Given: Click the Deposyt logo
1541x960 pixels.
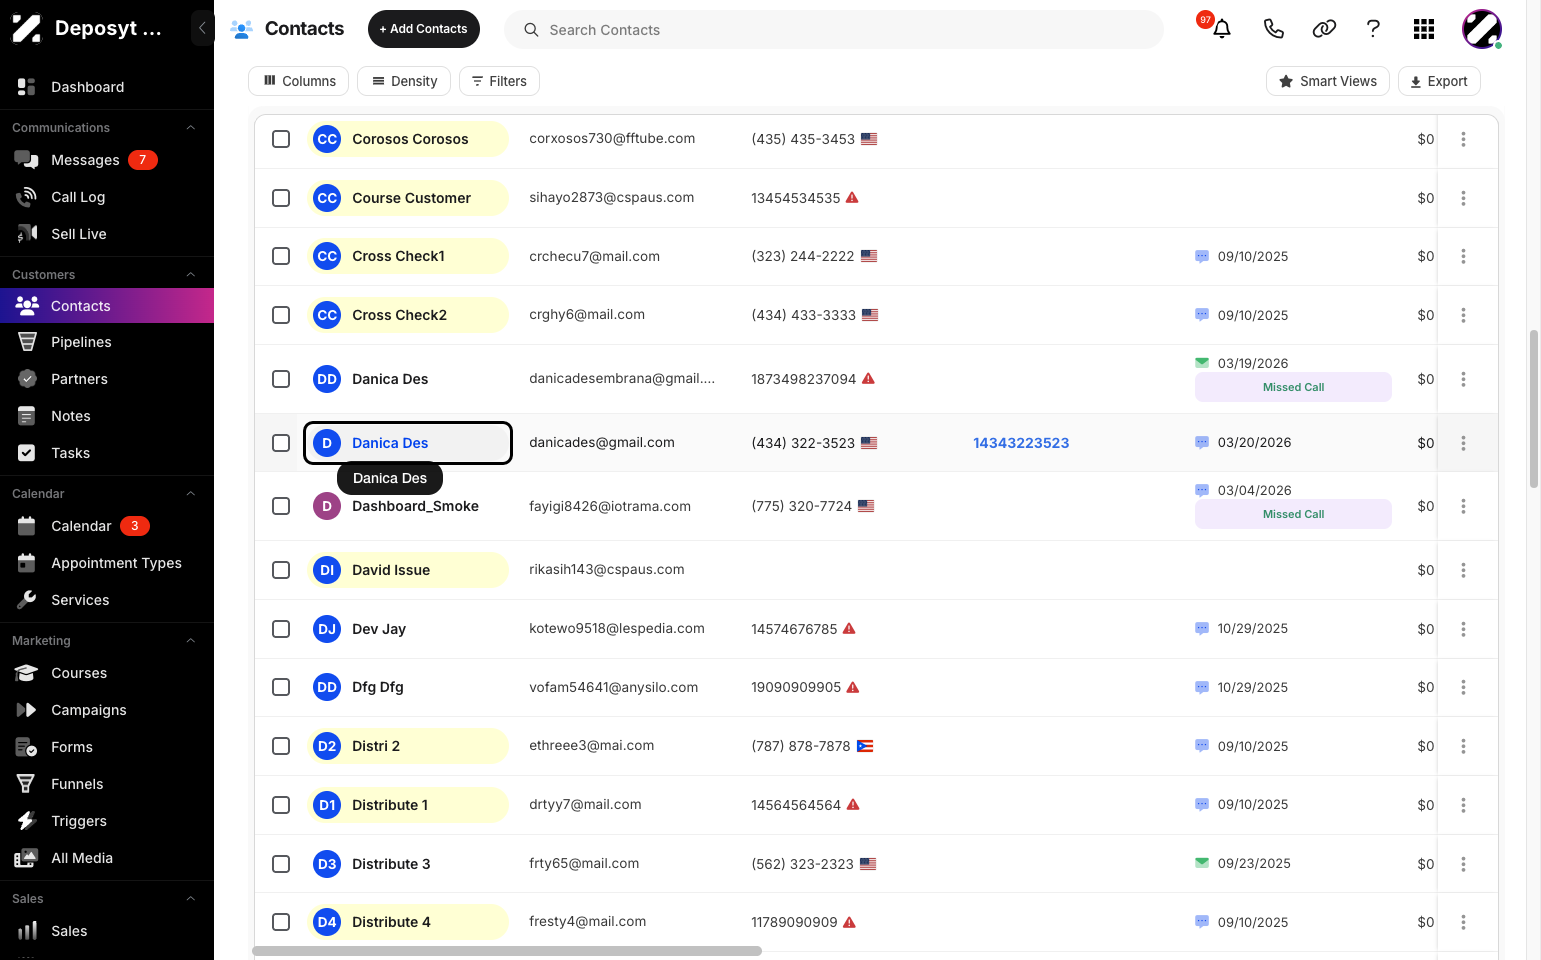Looking at the screenshot, I should tap(26, 28).
